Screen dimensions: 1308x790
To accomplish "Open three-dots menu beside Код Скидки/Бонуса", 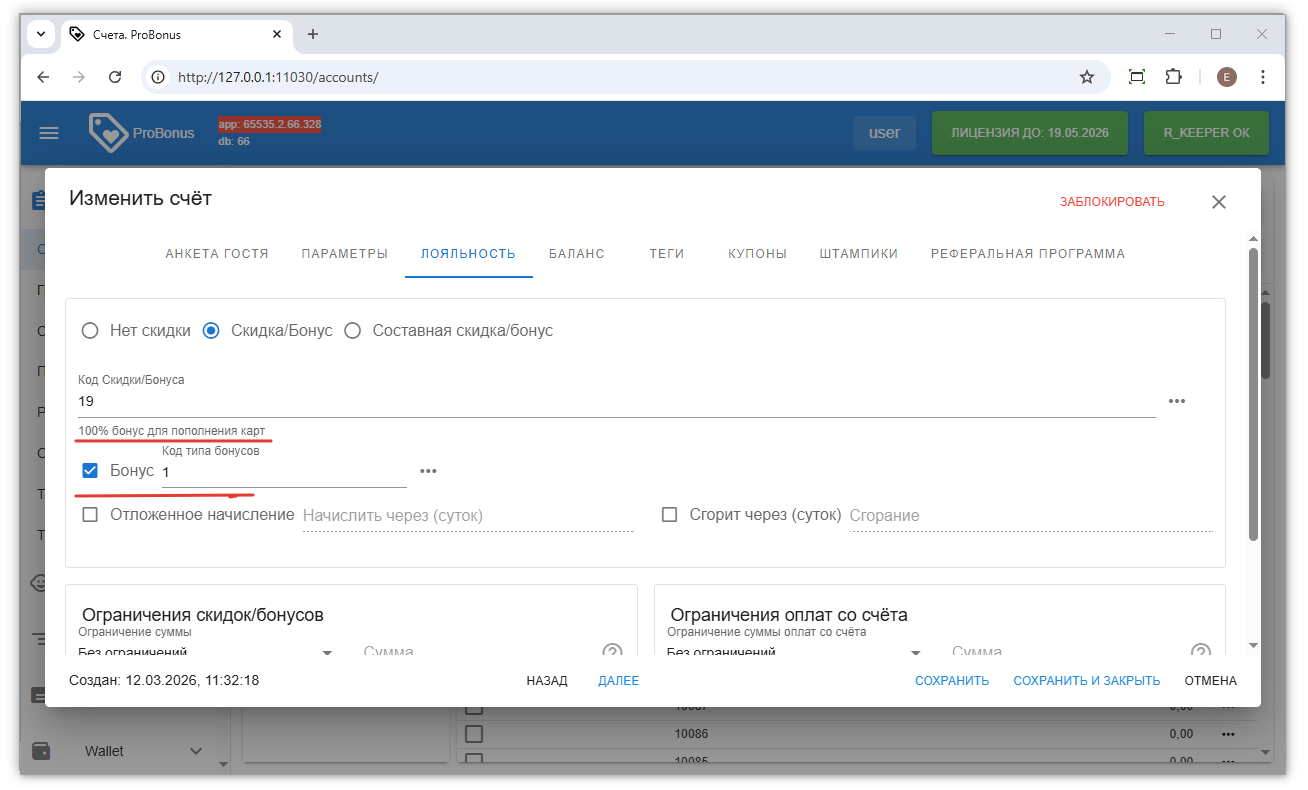I will (x=1177, y=401).
